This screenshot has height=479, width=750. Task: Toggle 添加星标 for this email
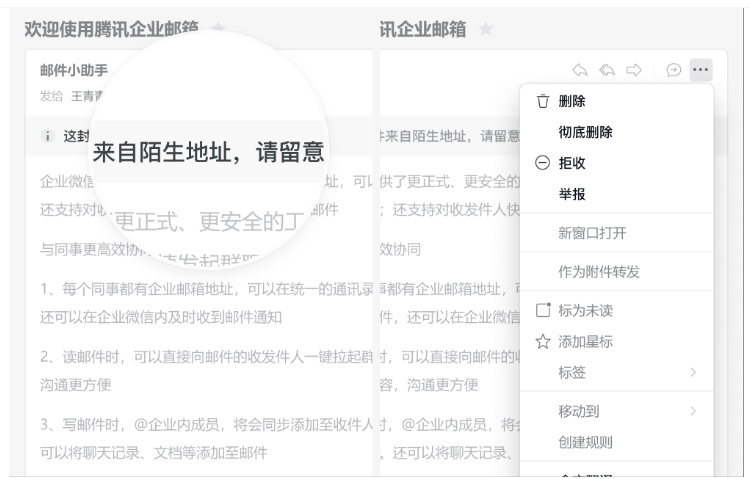pyautogui.click(x=585, y=342)
